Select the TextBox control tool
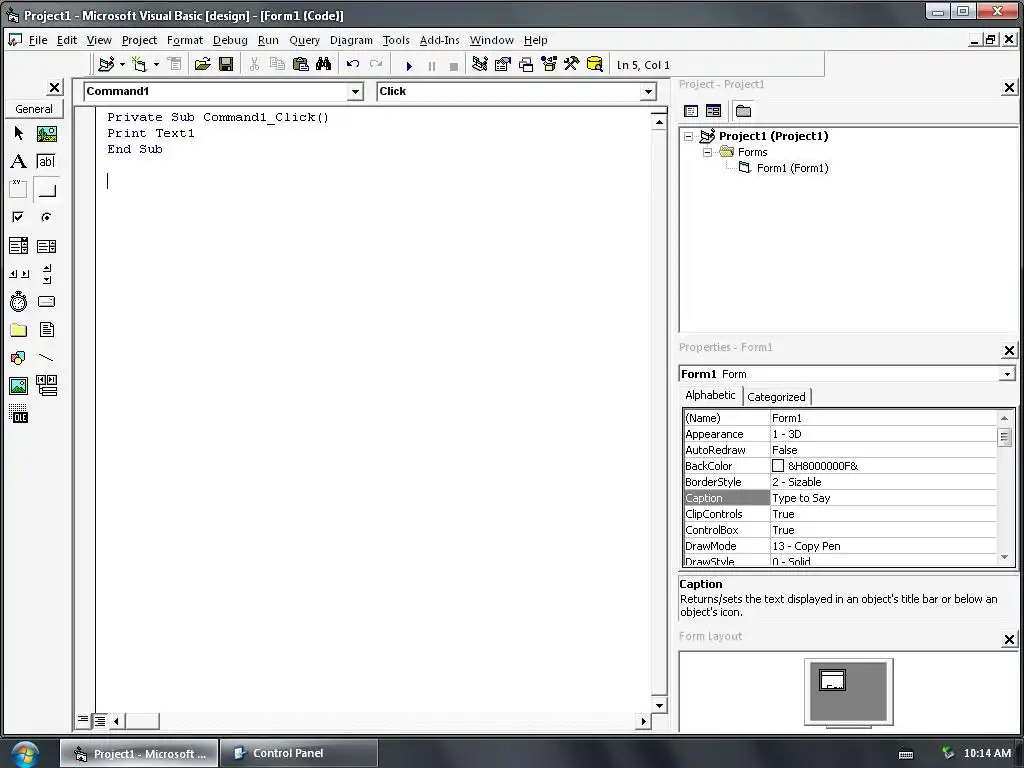This screenshot has width=1024, height=768. pos(46,161)
